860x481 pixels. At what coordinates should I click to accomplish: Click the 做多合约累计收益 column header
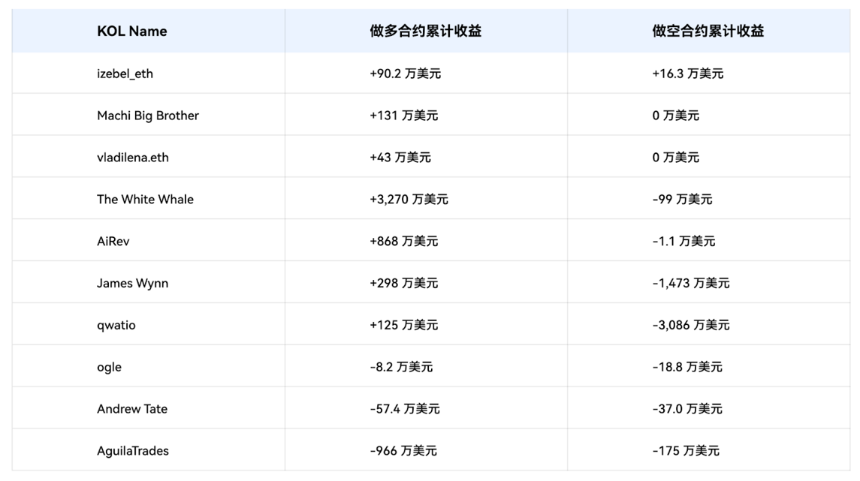(425, 31)
